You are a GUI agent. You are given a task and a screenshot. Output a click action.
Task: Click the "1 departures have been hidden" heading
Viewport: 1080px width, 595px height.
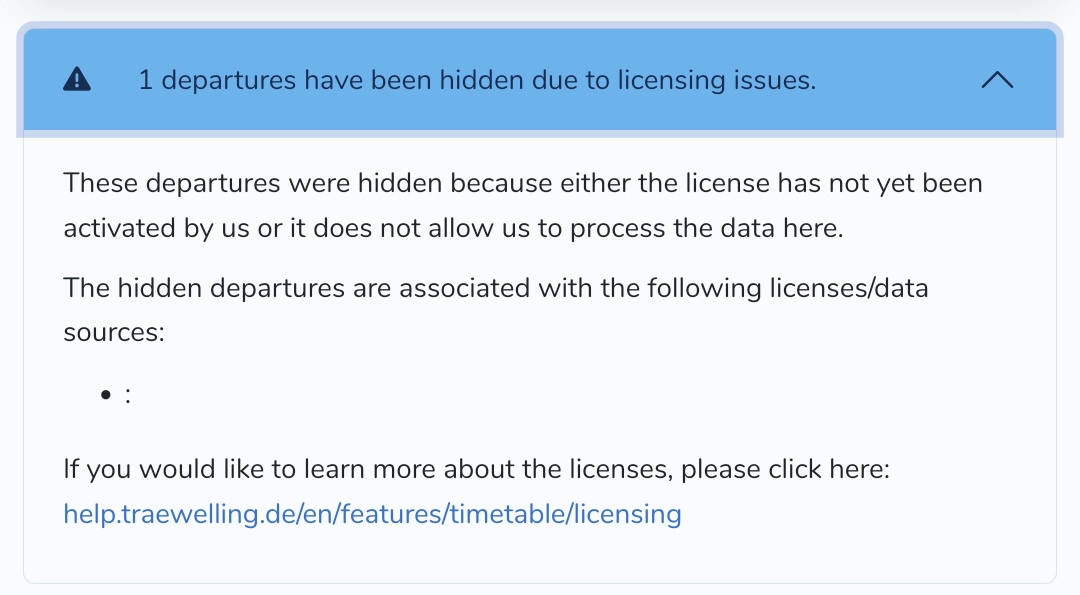477,81
